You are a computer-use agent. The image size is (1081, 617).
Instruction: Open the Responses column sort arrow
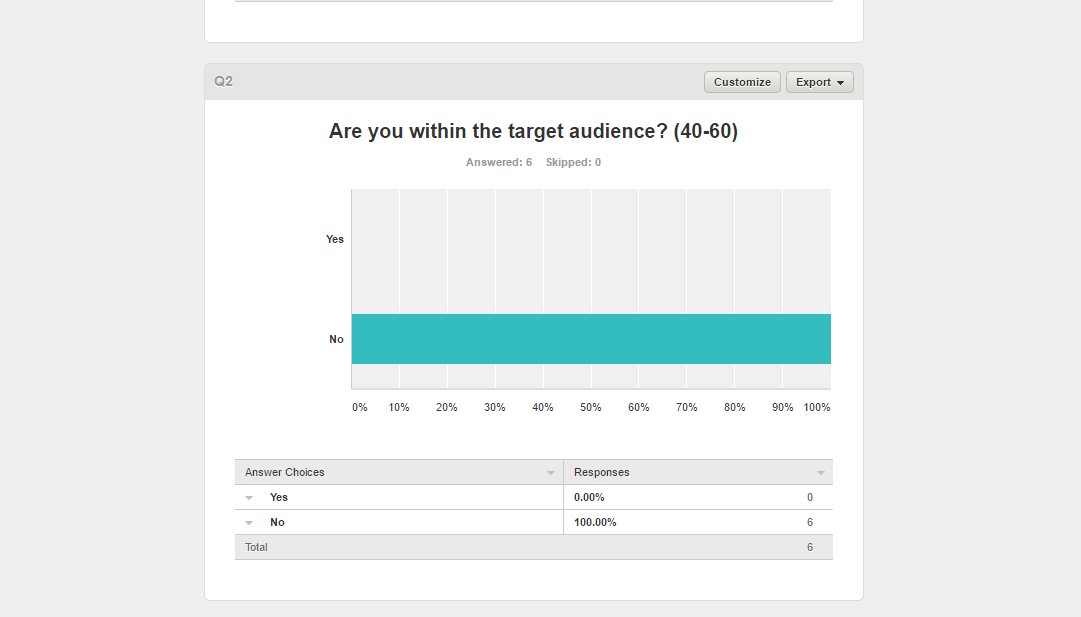tap(820, 473)
